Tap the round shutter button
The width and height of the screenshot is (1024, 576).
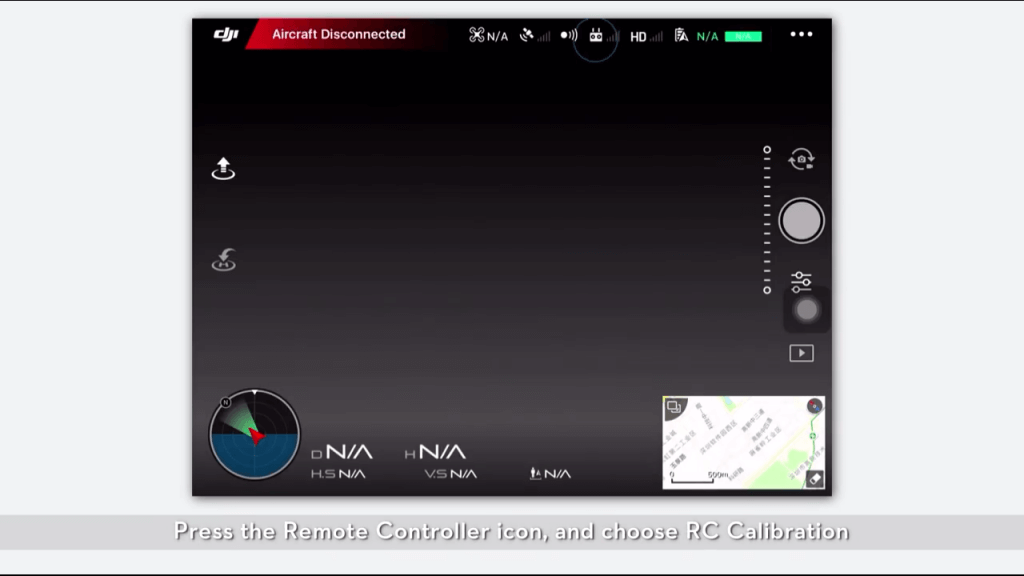[801, 221]
